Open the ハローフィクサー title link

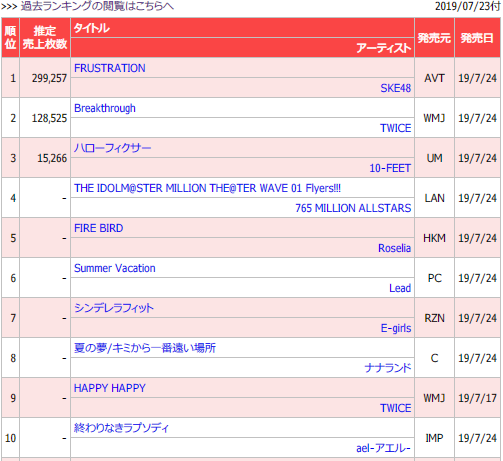click(x=112, y=148)
